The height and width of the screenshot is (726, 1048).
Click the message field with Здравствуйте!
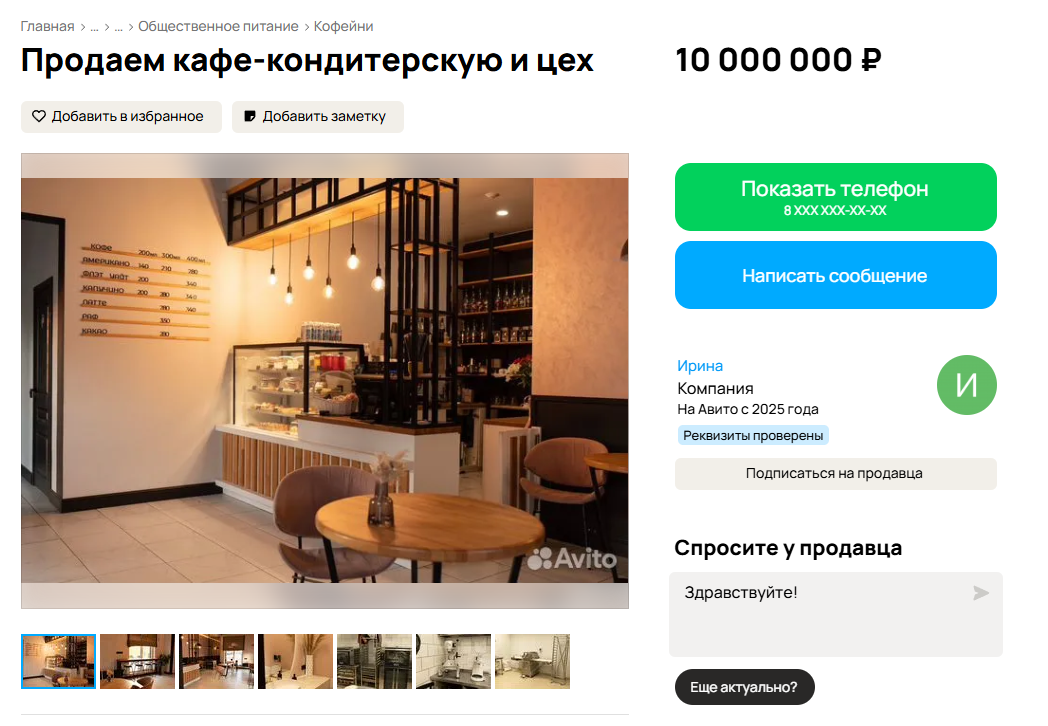(x=835, y=614)
